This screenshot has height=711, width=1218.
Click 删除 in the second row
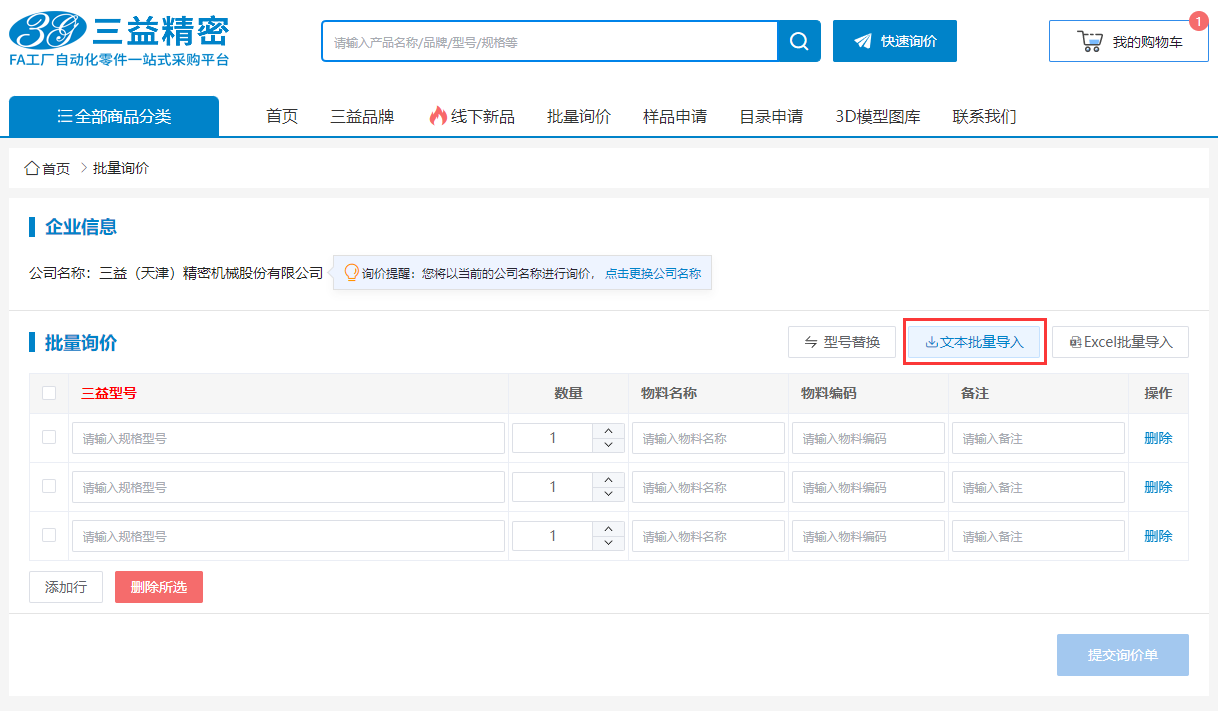(1158, 487)
